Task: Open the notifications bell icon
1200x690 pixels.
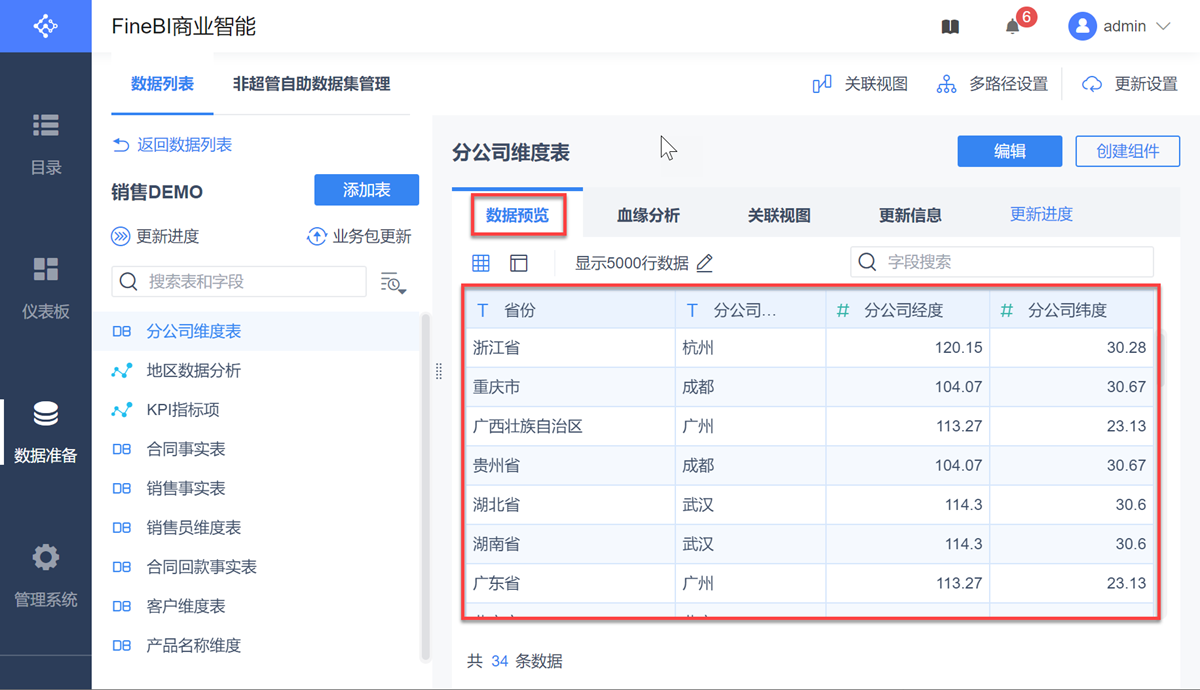Action: pyautogui.click(x=1013, y=27)
